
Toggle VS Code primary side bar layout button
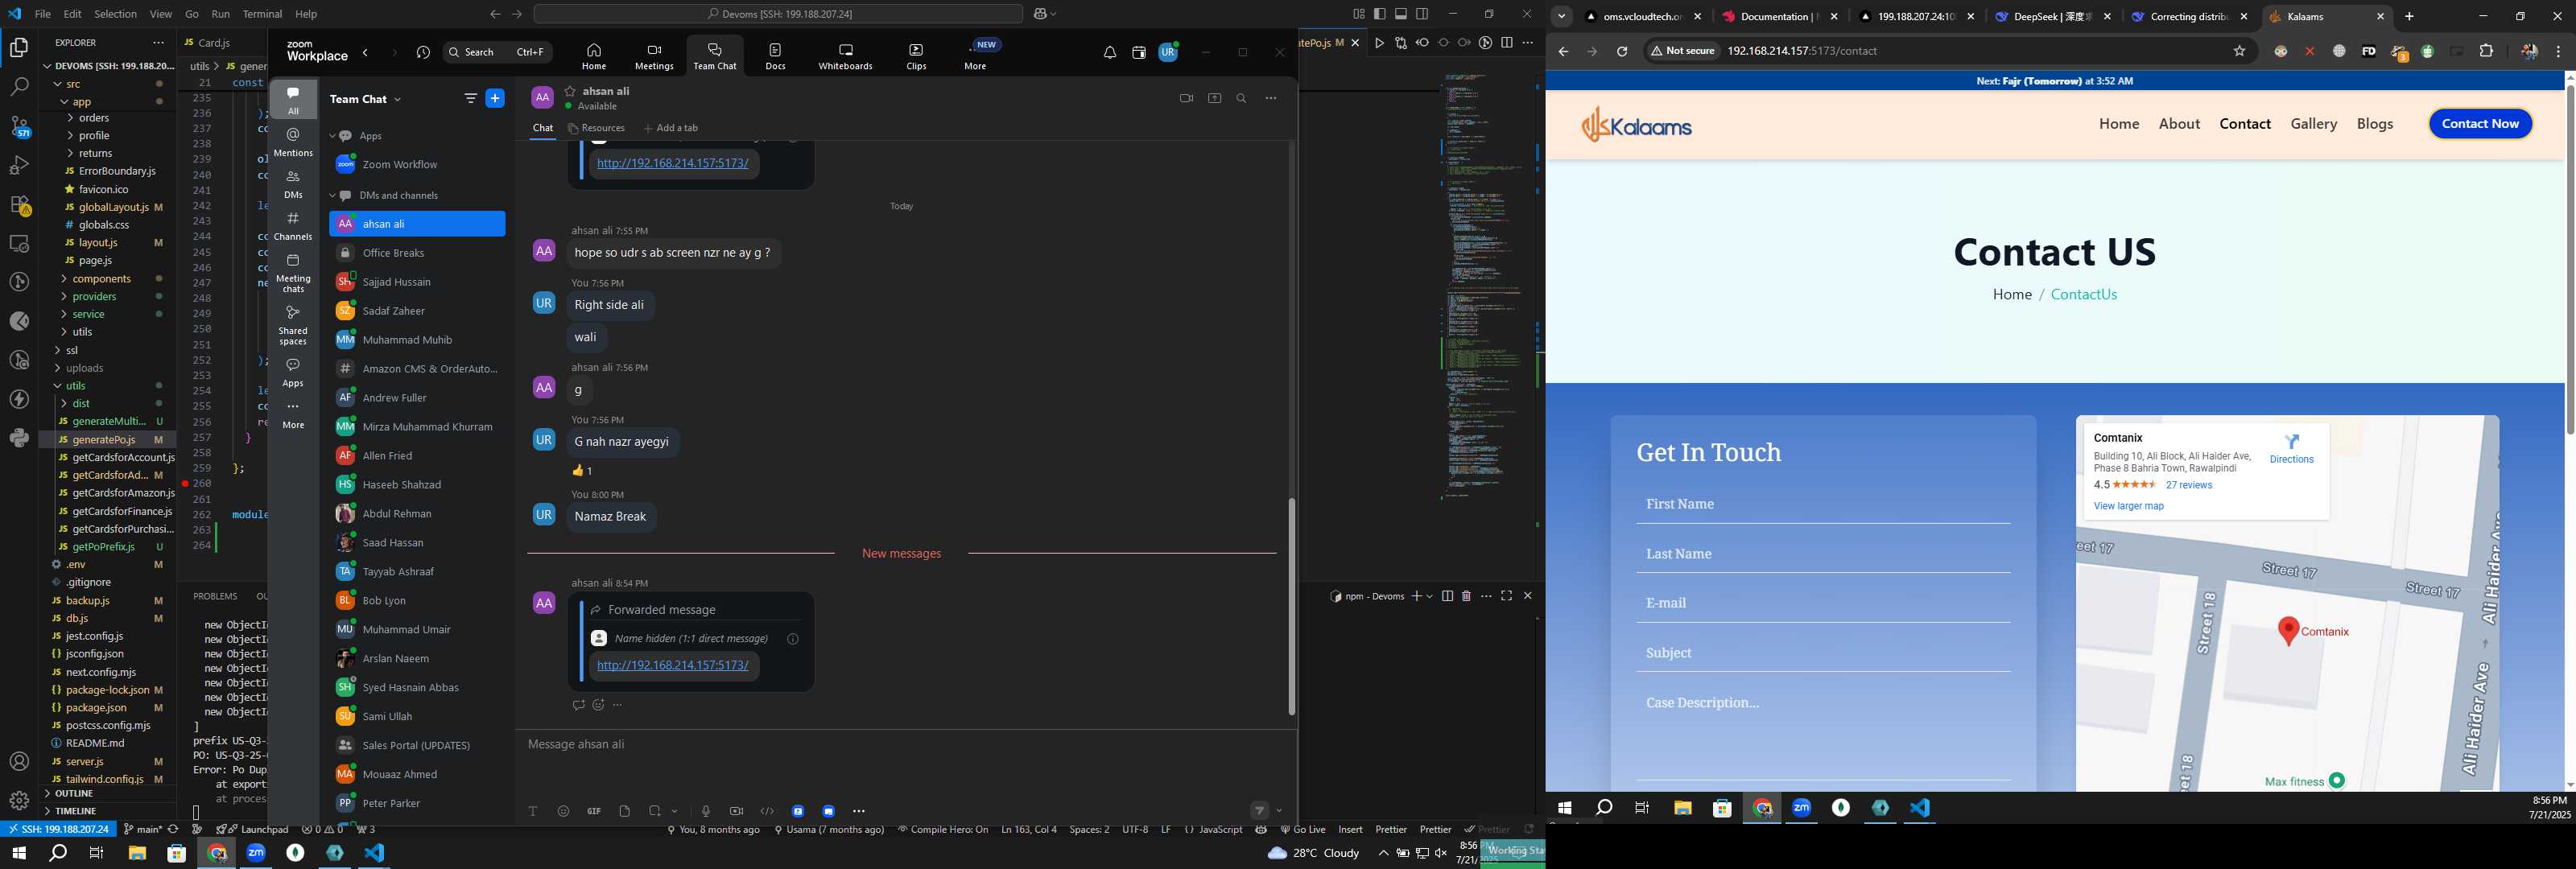[1379, 14]
